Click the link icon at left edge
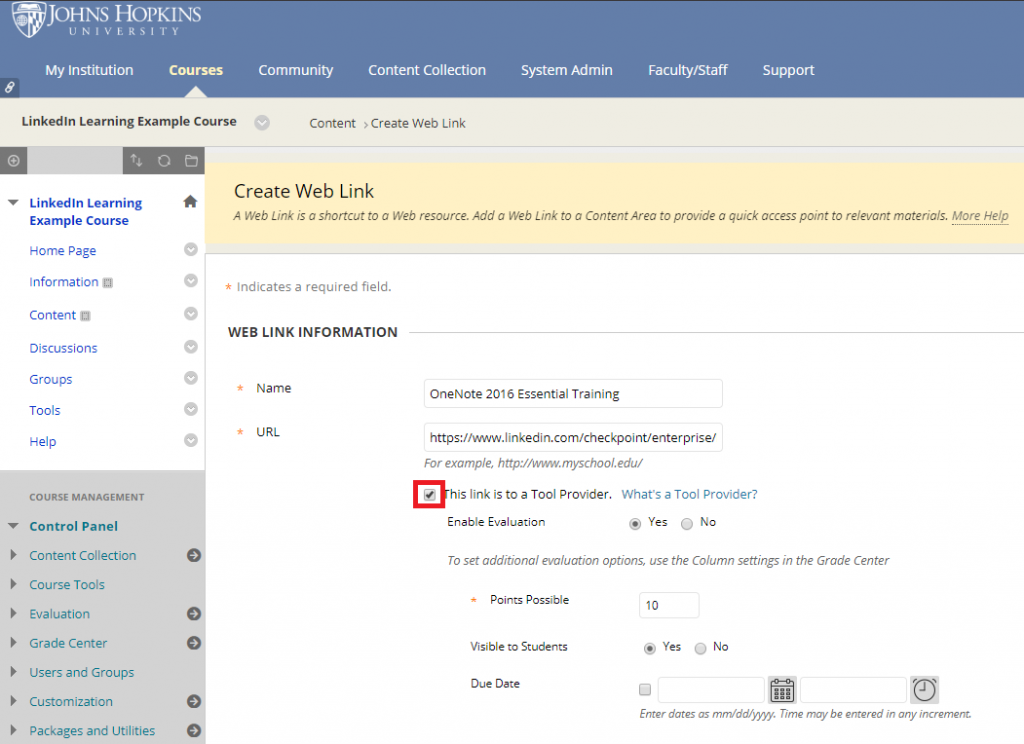This screenshot has width=1024, height=744. (9, 87)
